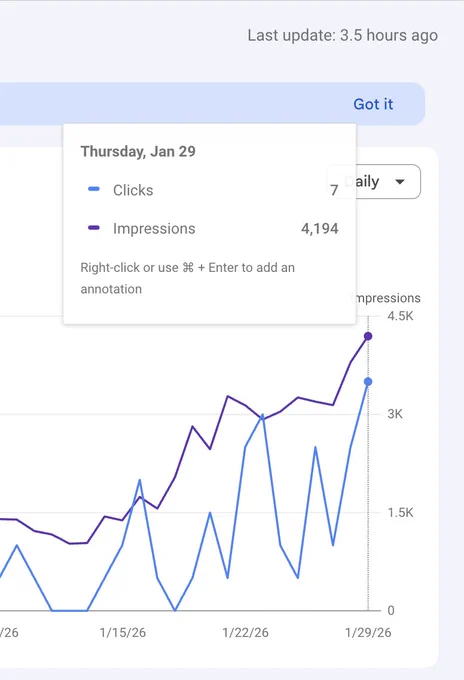464x680 pixels.
Task: Click the Impressions label in the tooltip
Action: click(x=154, y=229)
